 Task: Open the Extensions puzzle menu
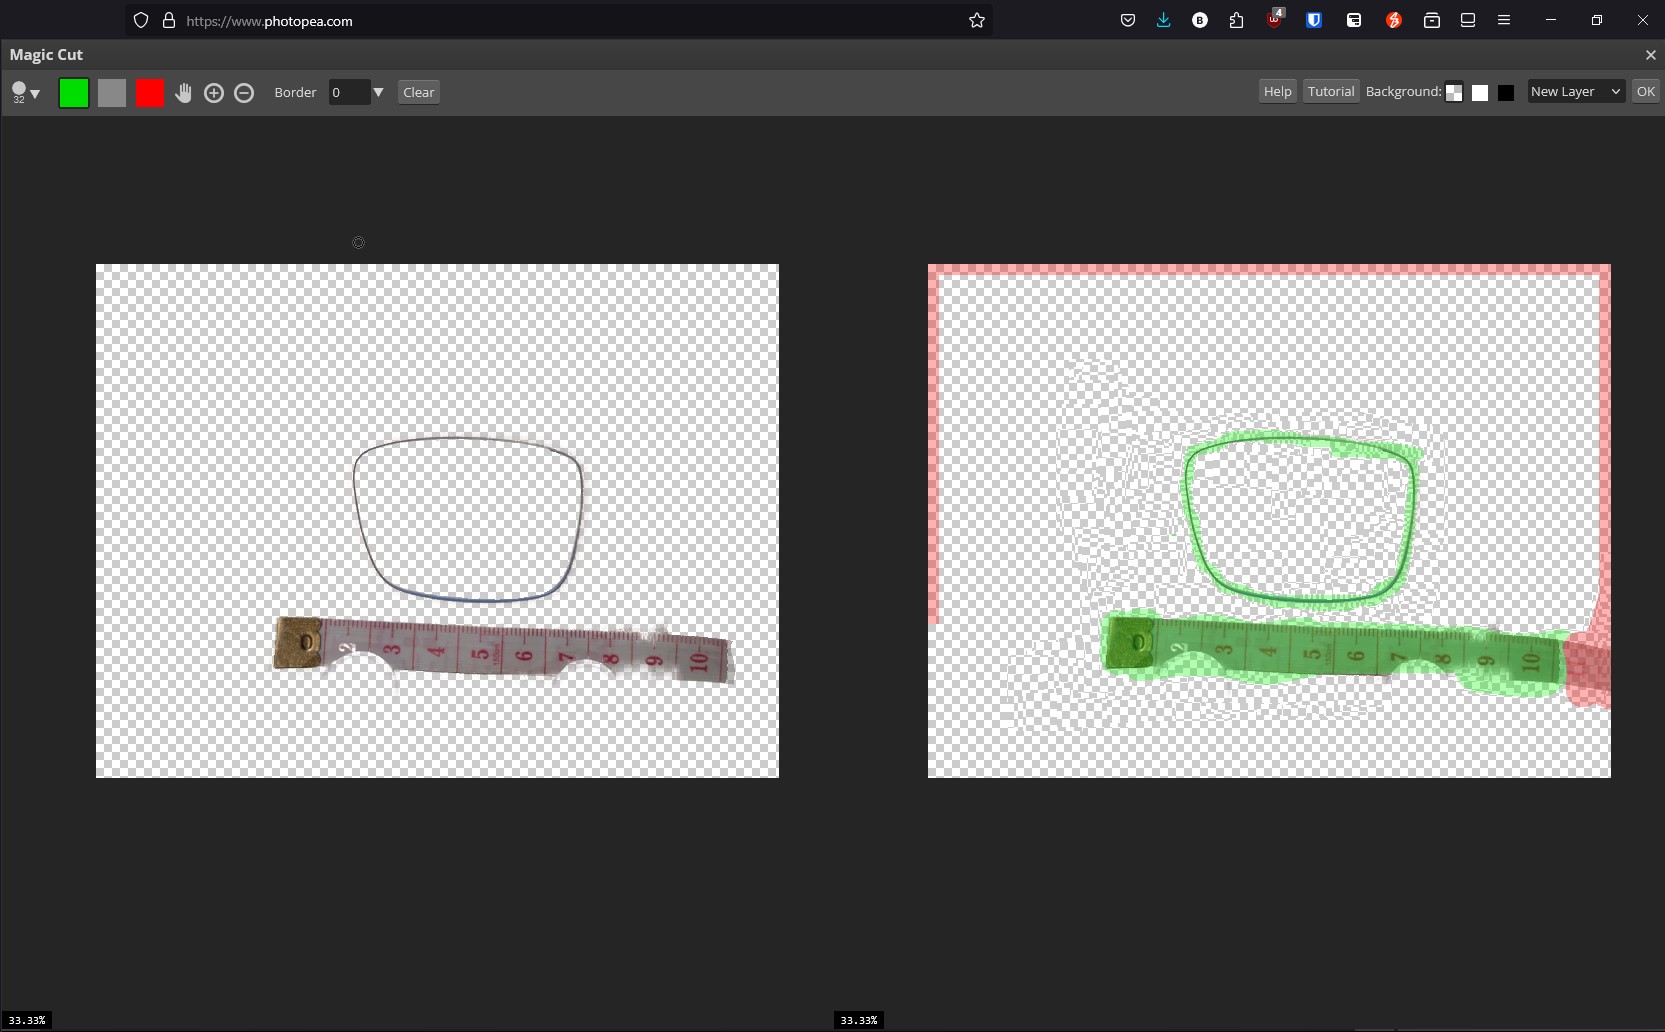click(1237, 20)
